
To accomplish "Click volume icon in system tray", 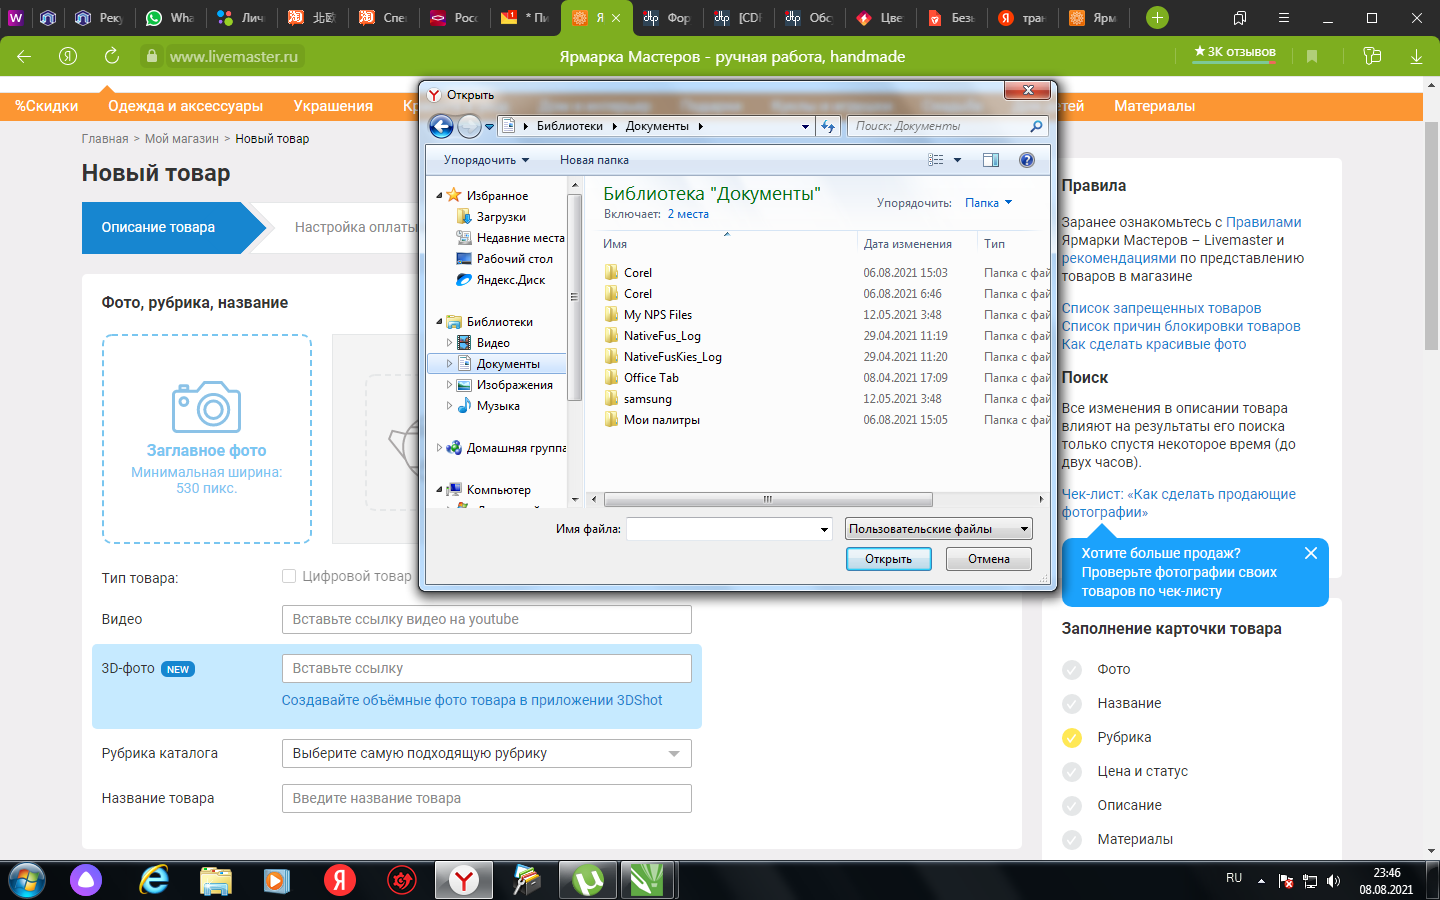I will [x=1333, y=881].
